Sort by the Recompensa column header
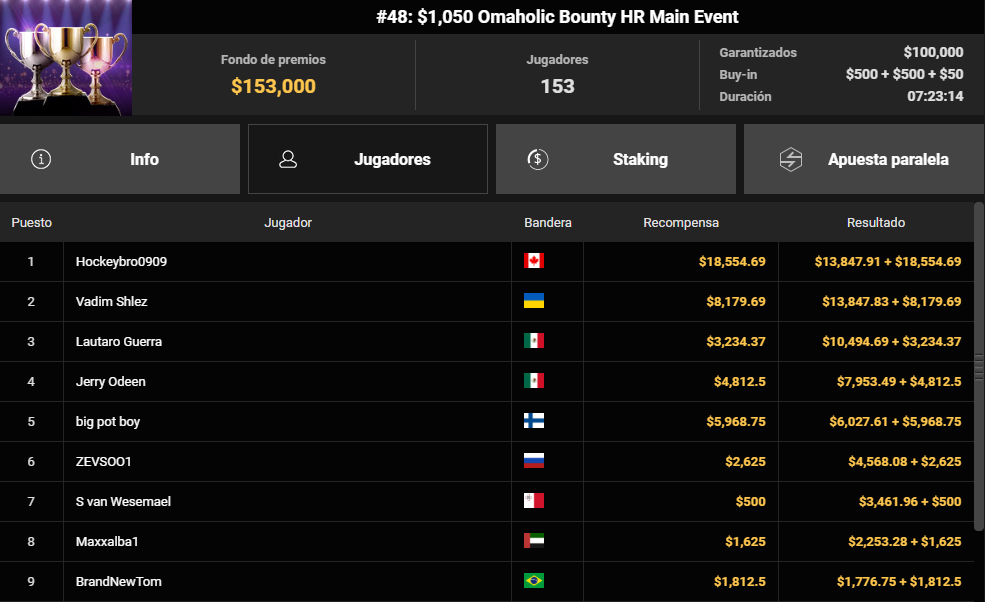Viewport: 985px width, 602px height. coord(680,223)
